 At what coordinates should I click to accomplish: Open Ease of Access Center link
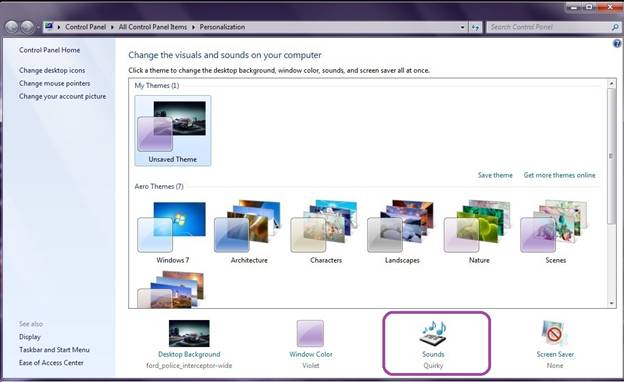tap(51, 363)
